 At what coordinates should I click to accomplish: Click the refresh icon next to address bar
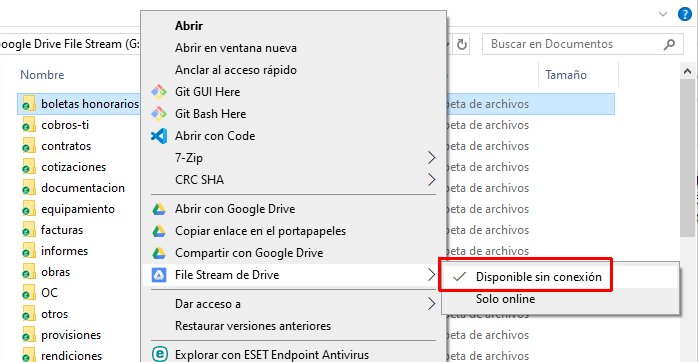[x=462, y=44]
